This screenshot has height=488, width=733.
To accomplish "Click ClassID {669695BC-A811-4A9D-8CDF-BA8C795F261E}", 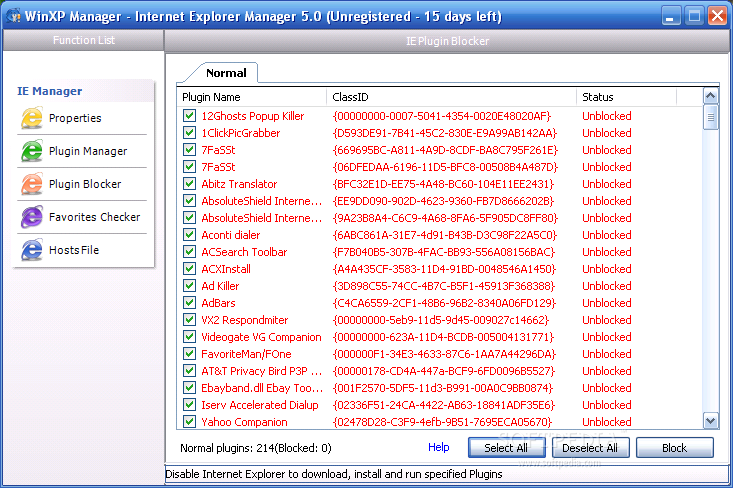I will click(445, 150).
